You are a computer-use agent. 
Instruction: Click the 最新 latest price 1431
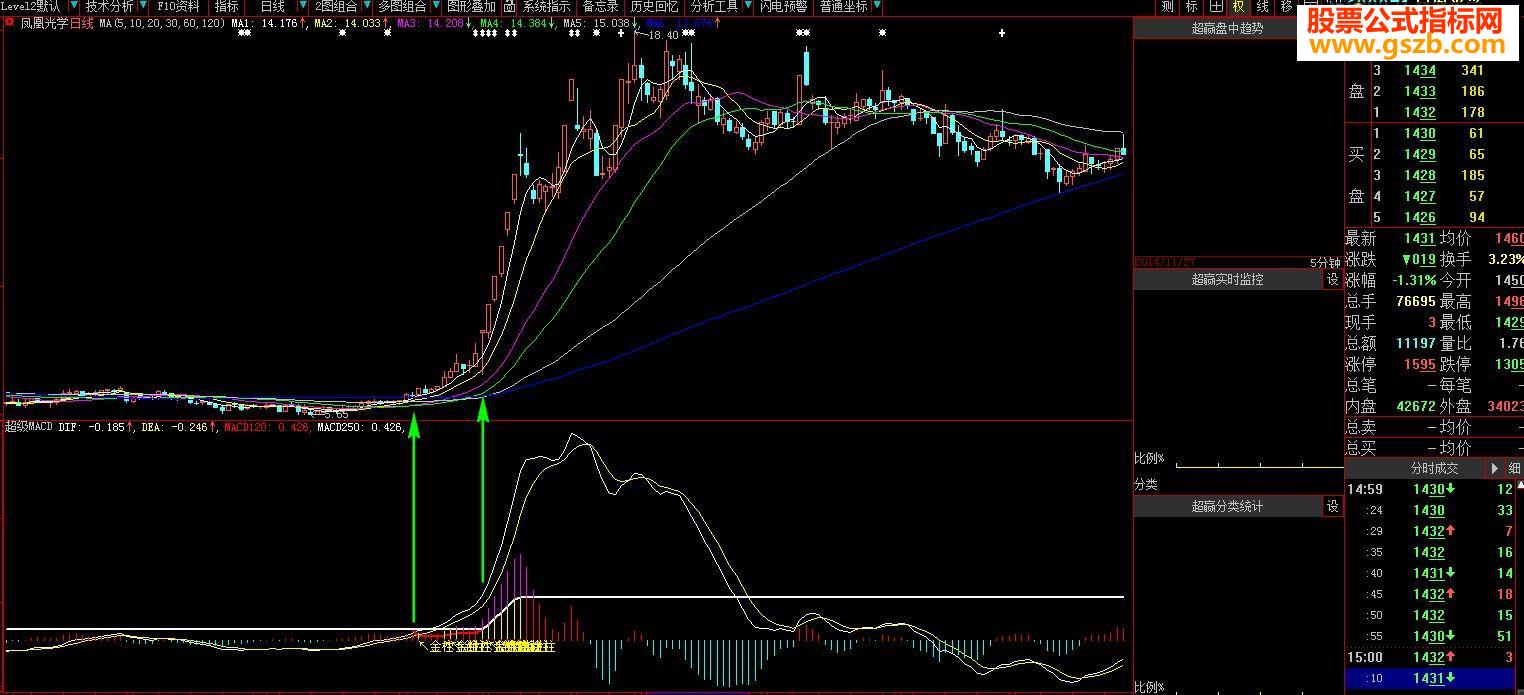click(1419, 239)
